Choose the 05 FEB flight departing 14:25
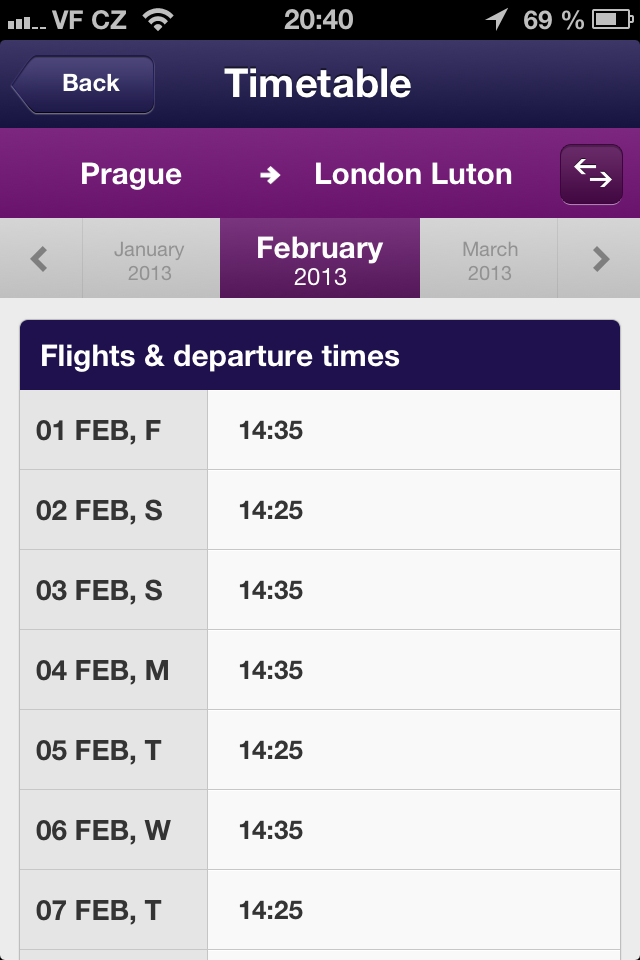The image size is (640, 960). pyautogui.click(x=320, y=750)
